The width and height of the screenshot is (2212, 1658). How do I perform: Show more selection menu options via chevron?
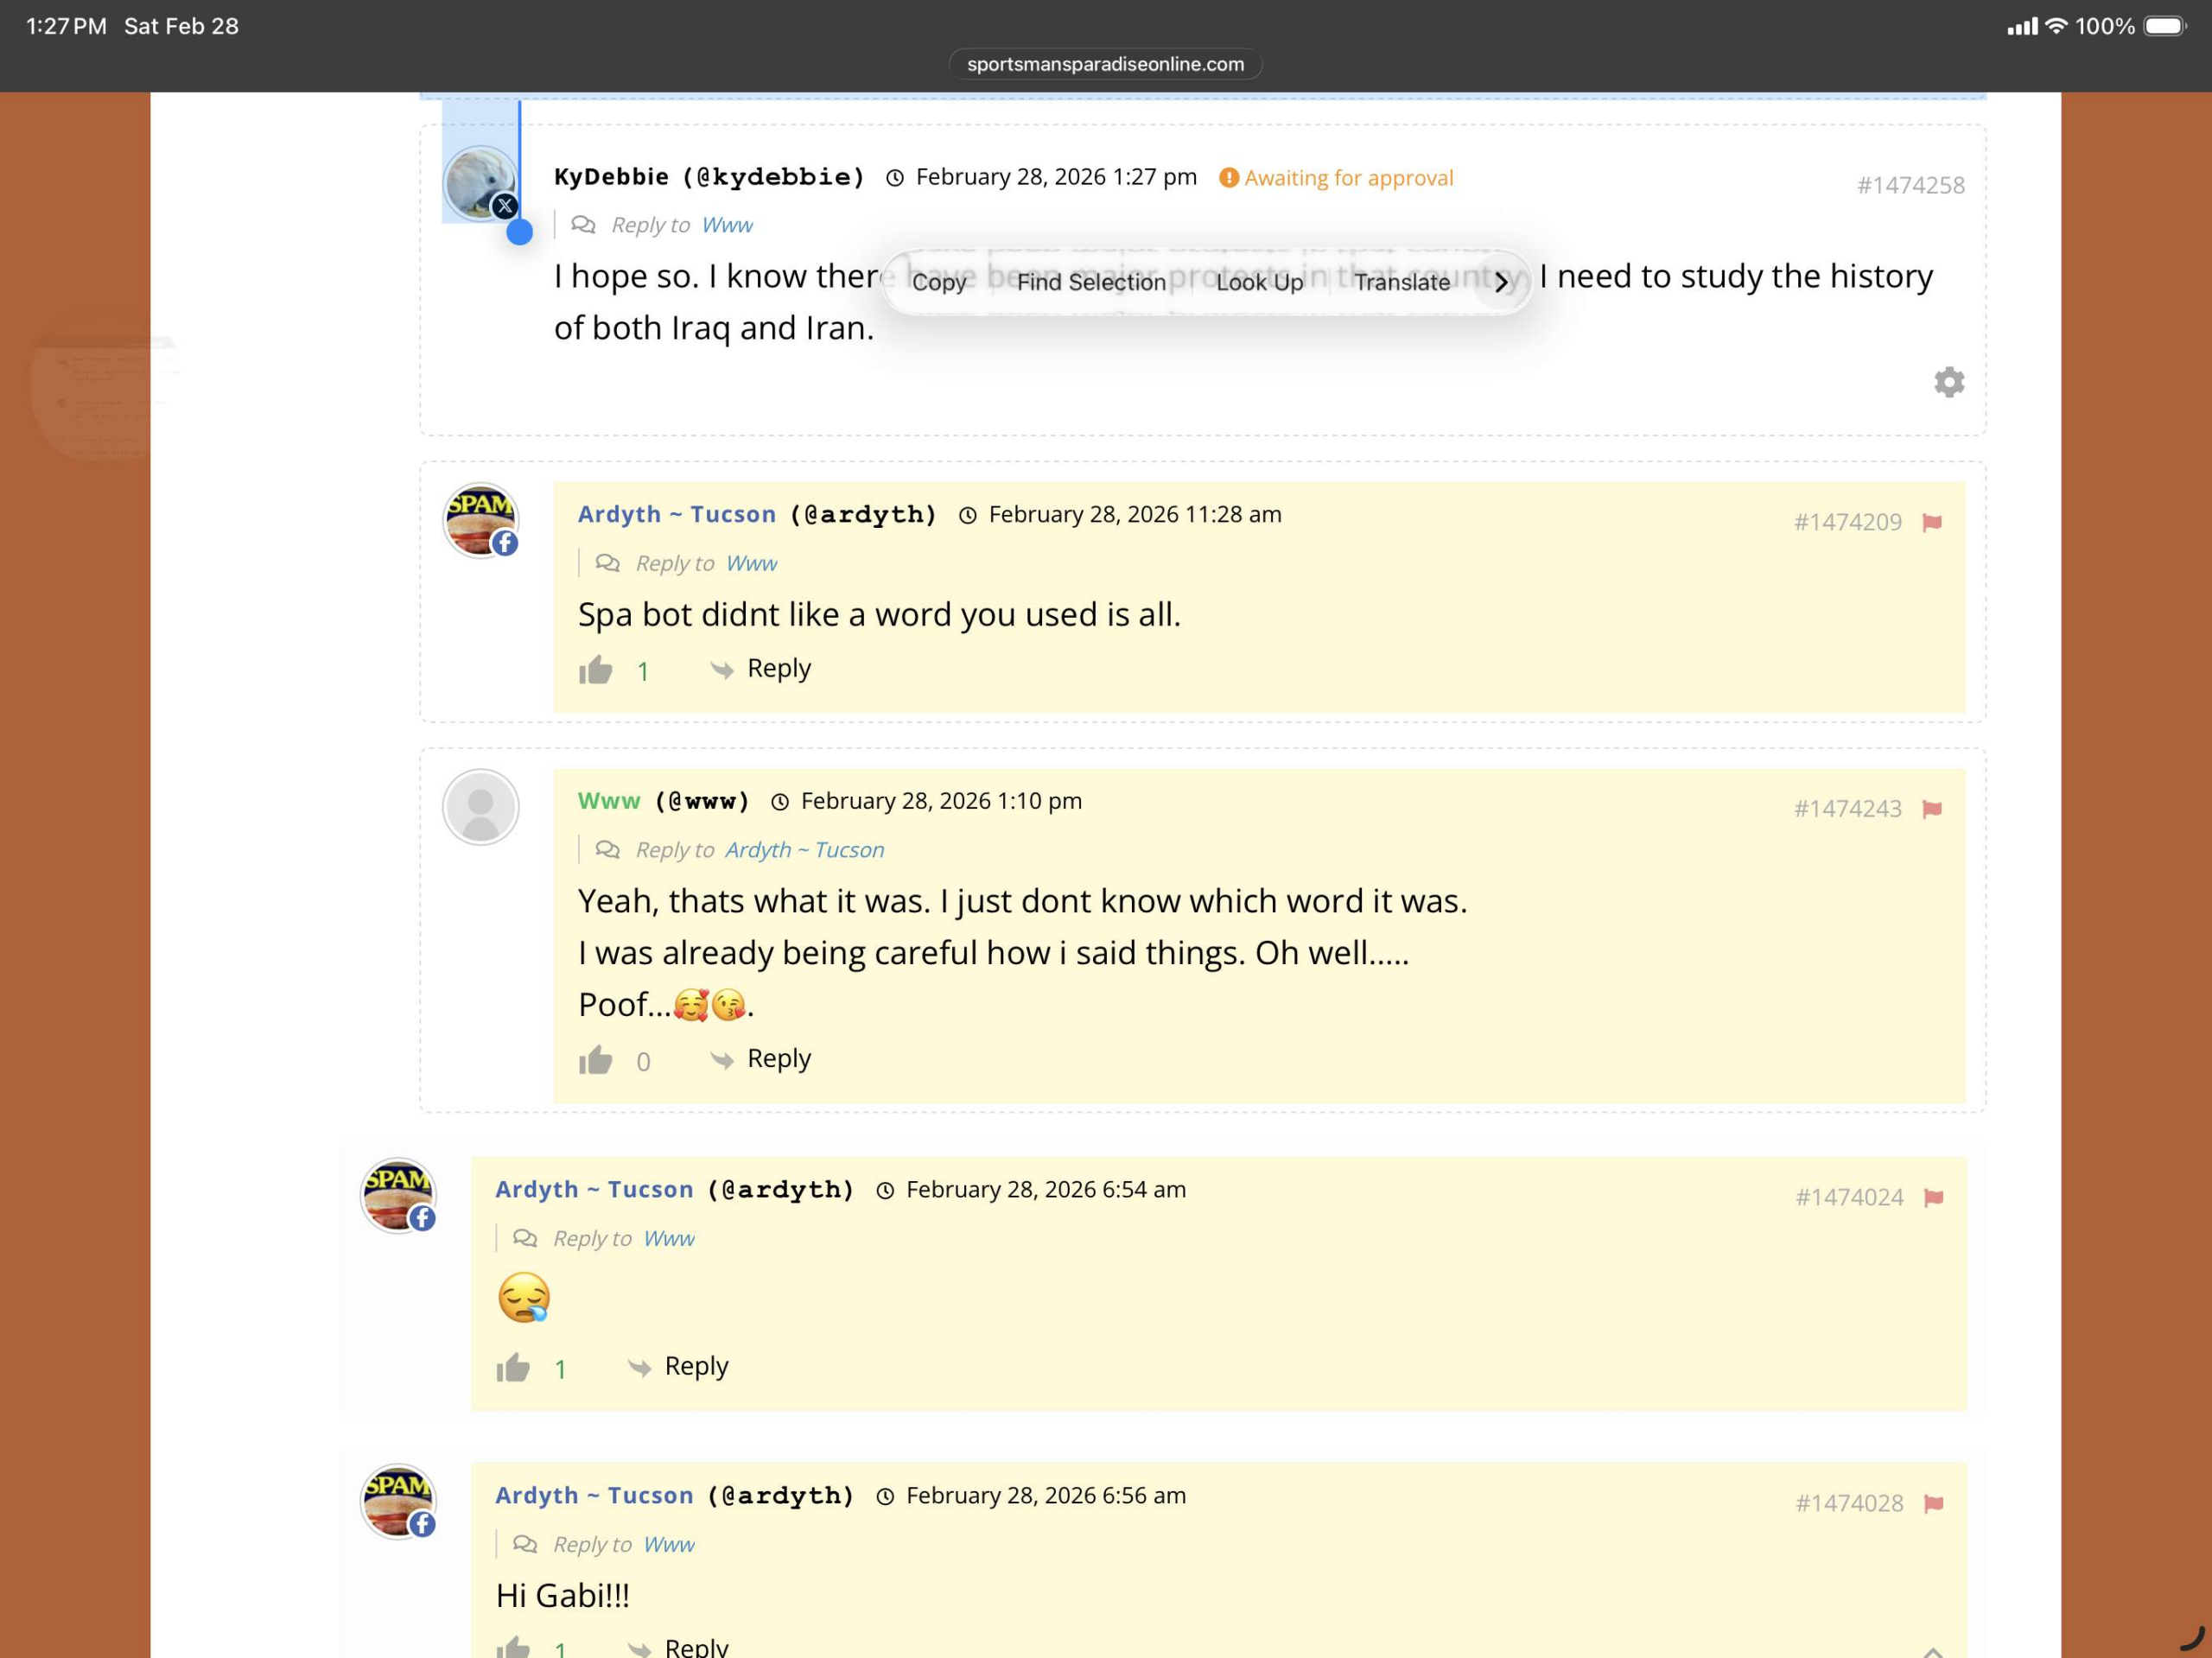[1501, 282]
